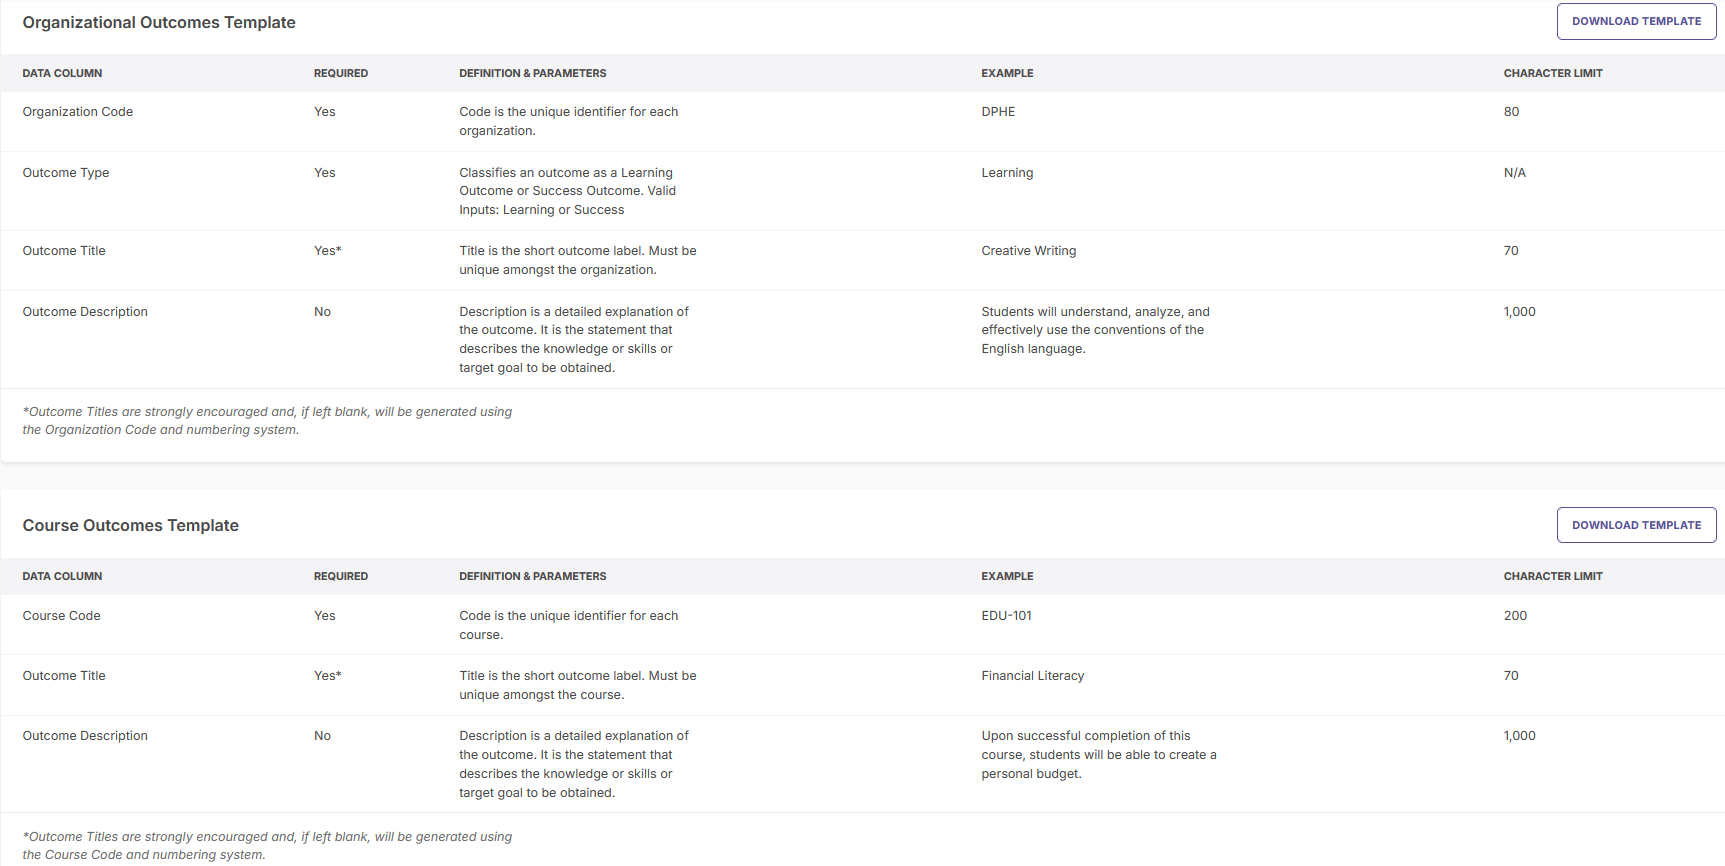Click the Organizational Outcomes Template heading
Screen dimensions: 1725x866
click(x=159, y=22)
